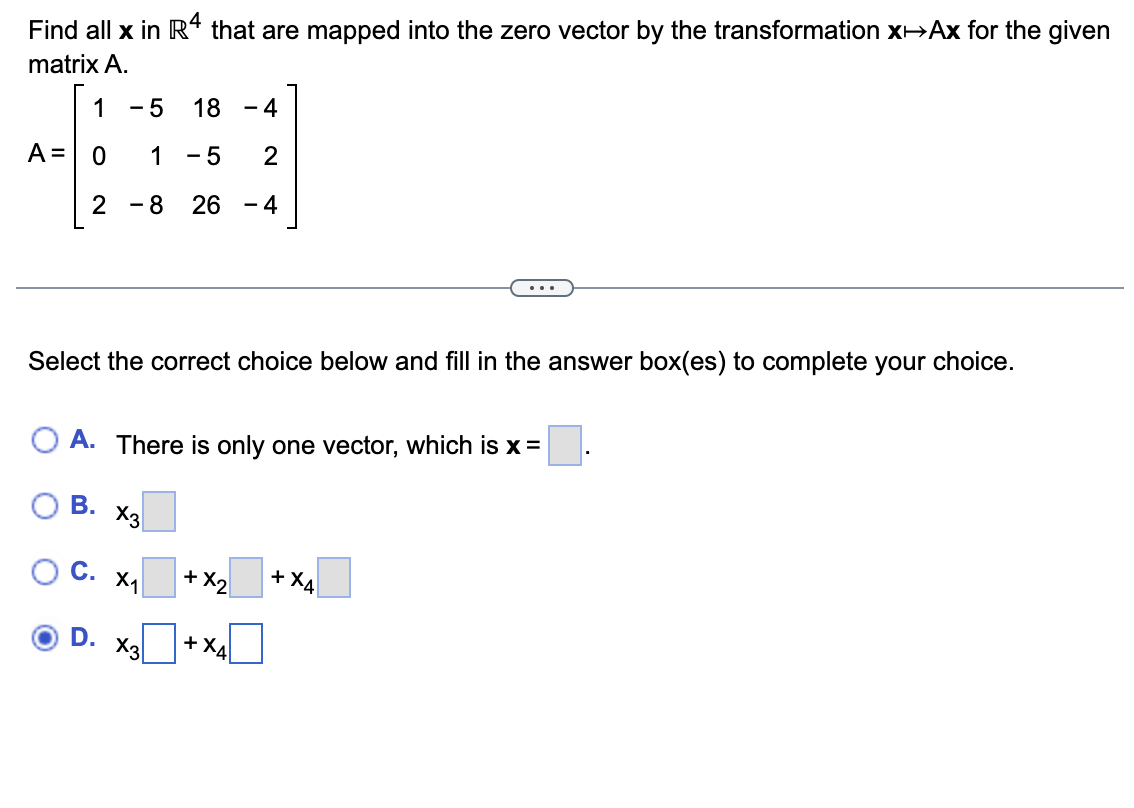1134x808 pixels.
Task: Click the x1 coefficient box in choice C
Action: tap(159, 577)
